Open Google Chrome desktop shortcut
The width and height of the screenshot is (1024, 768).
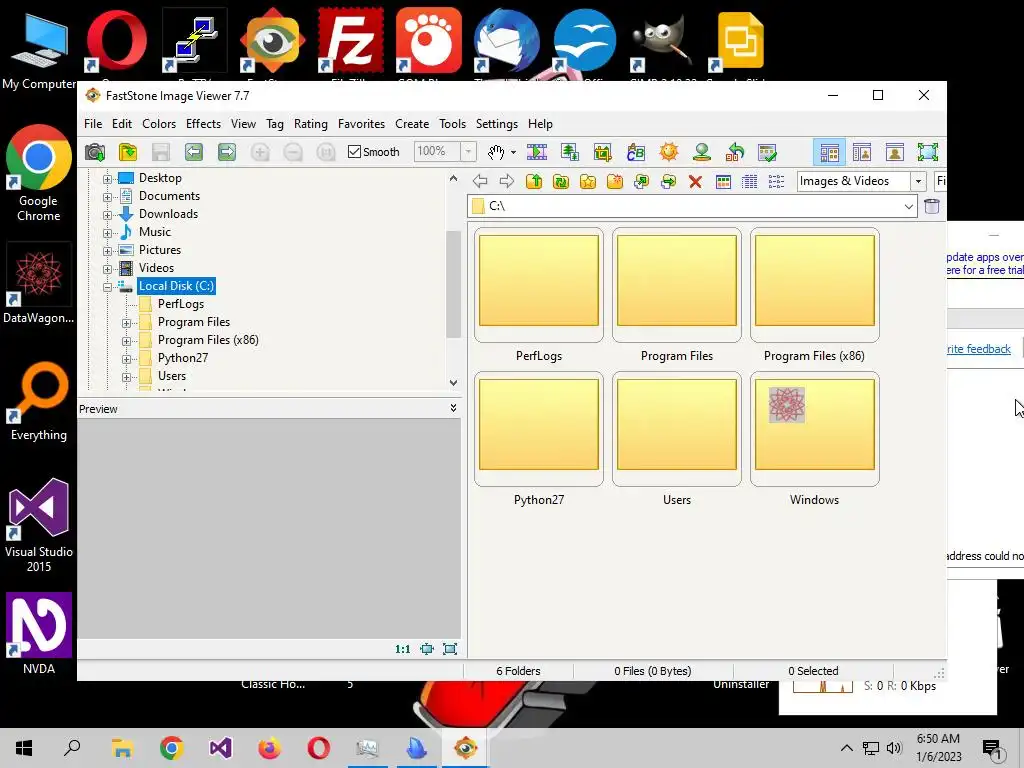coord(39,174)
